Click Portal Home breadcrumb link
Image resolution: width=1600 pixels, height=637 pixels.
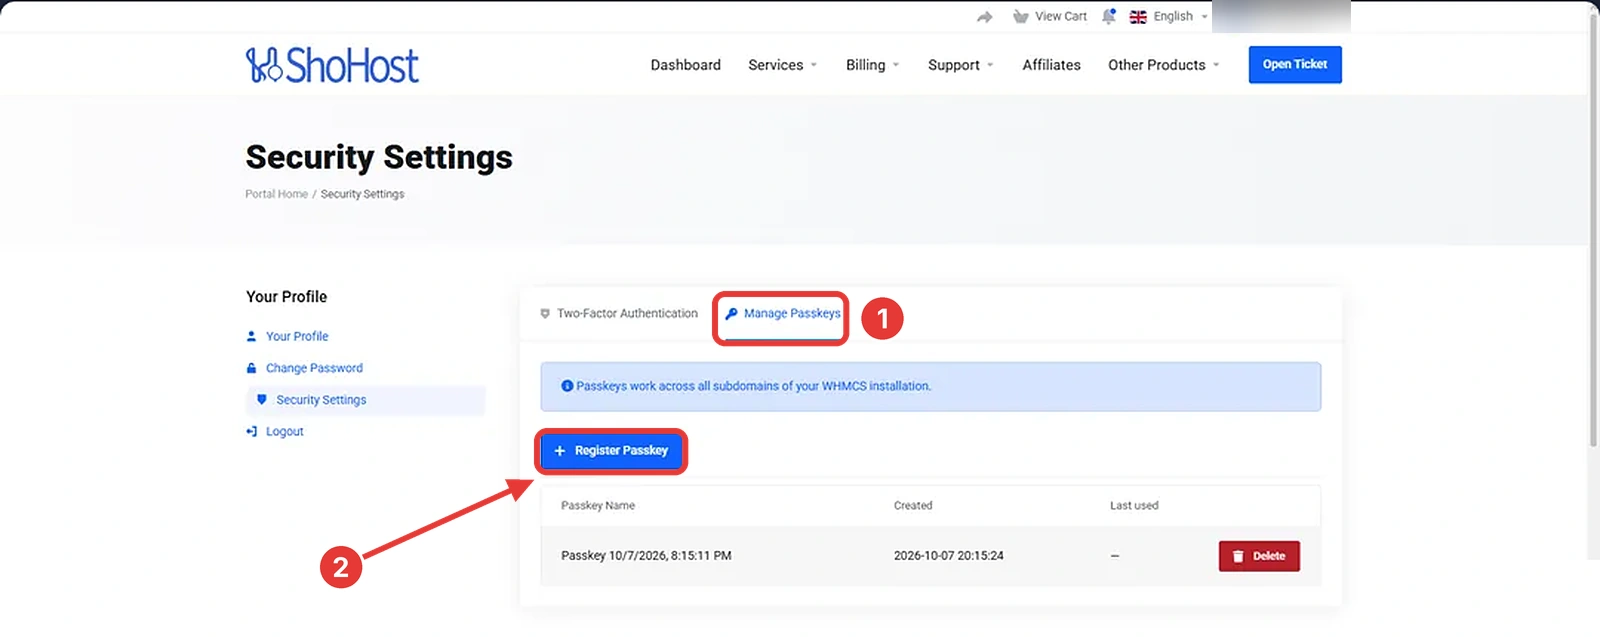pyautogui.click(x=276, y=194)
